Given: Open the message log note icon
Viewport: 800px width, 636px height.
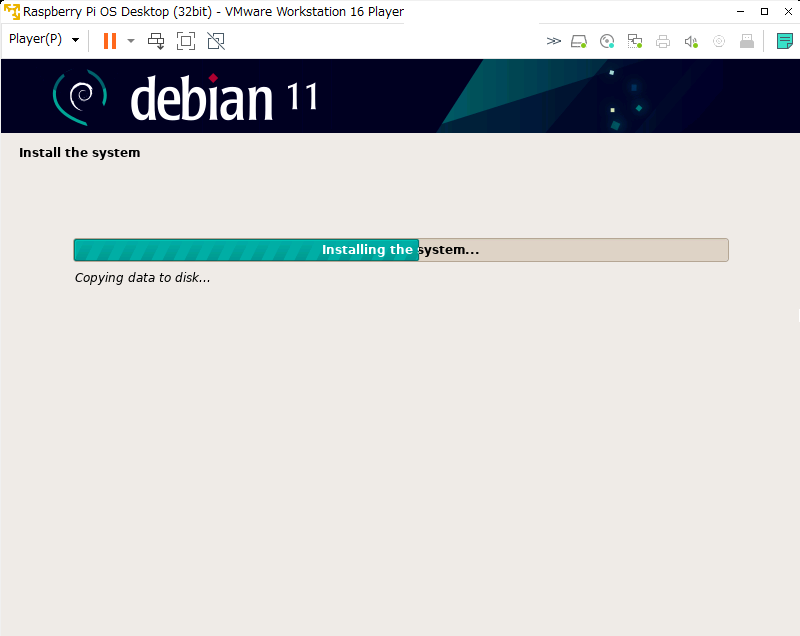Looking at the screenshot, I should (785, 41).
